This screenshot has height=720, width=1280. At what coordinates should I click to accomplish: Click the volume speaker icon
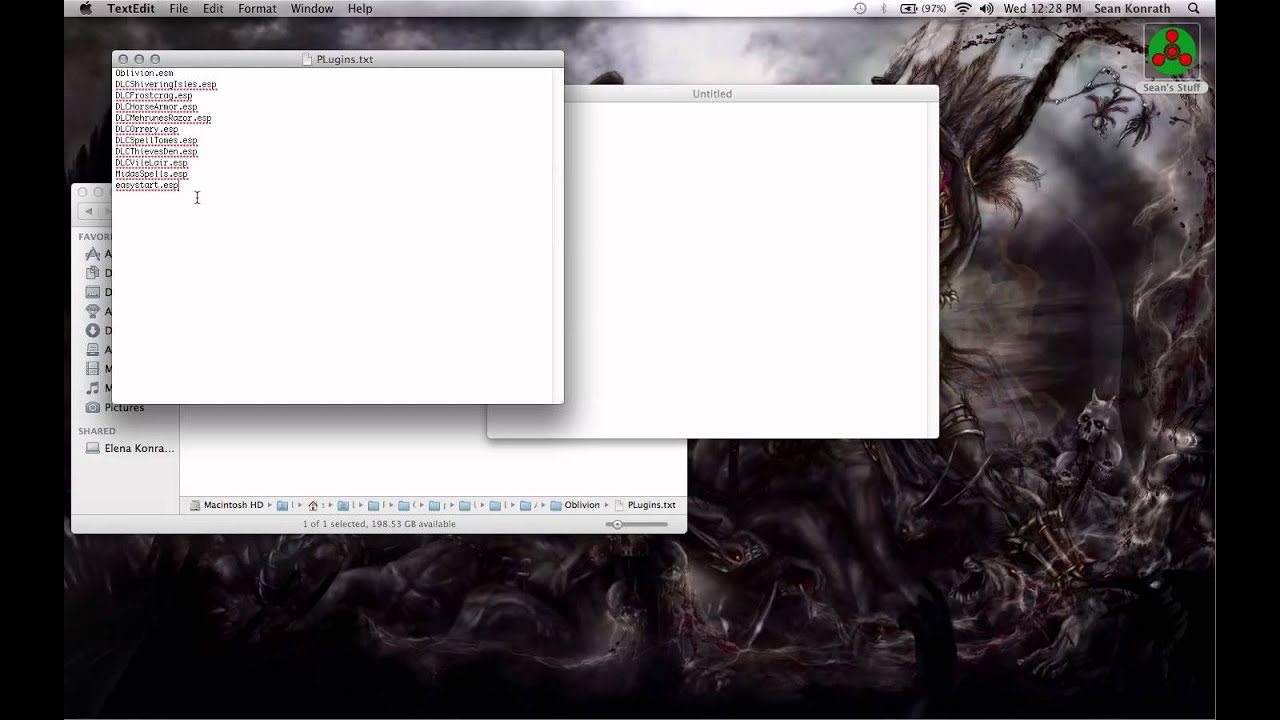[x=987, y=8]
